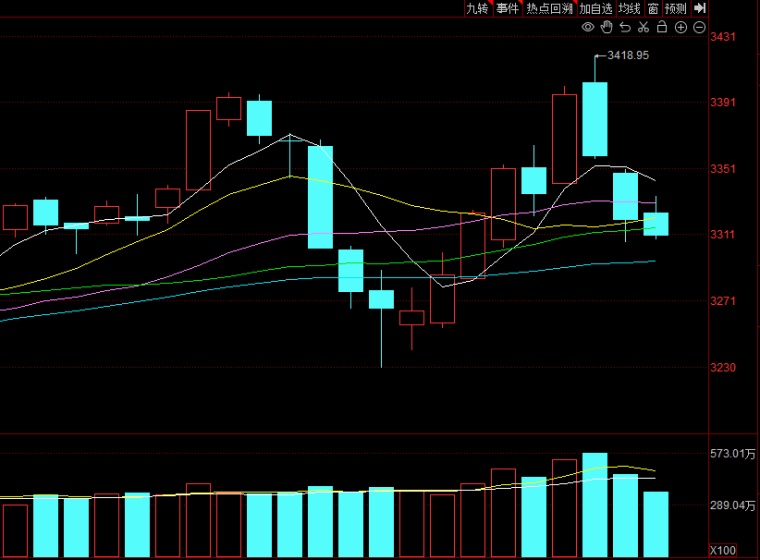
Task: Open the 热点回溯 hotspot review button
Action: (550, 8)
